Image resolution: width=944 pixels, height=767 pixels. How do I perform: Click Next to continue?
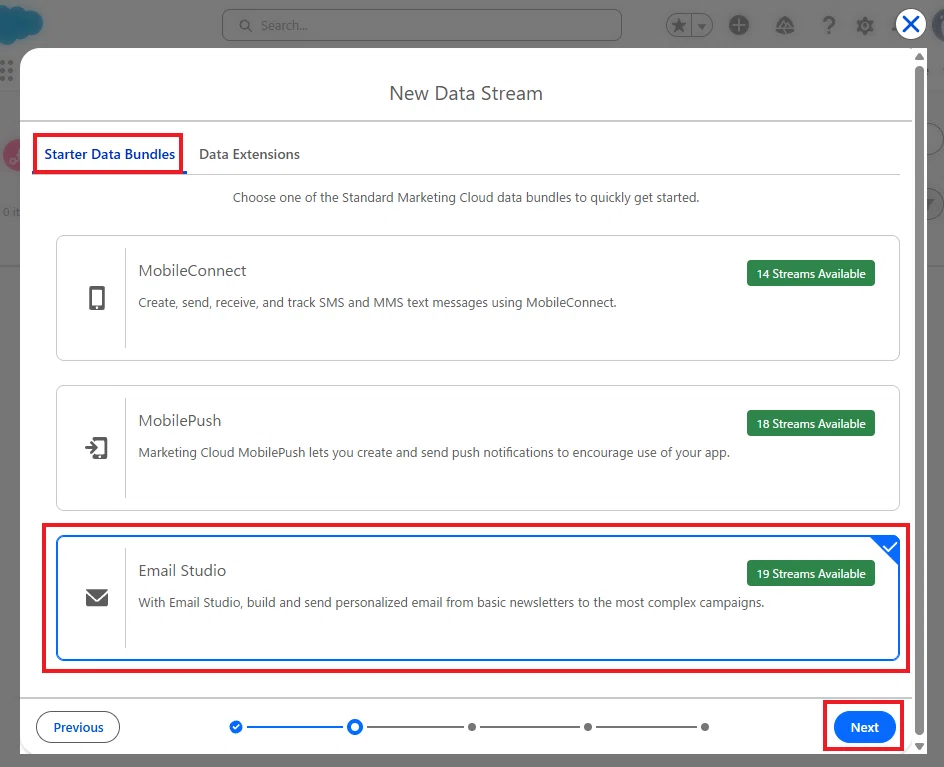[x=865, y=727]
